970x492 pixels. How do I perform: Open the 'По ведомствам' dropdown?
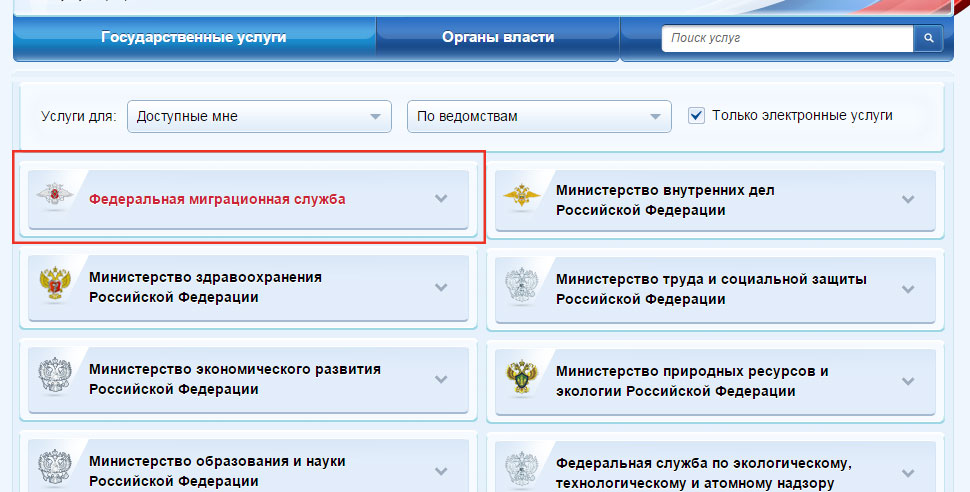click(539, 116)
